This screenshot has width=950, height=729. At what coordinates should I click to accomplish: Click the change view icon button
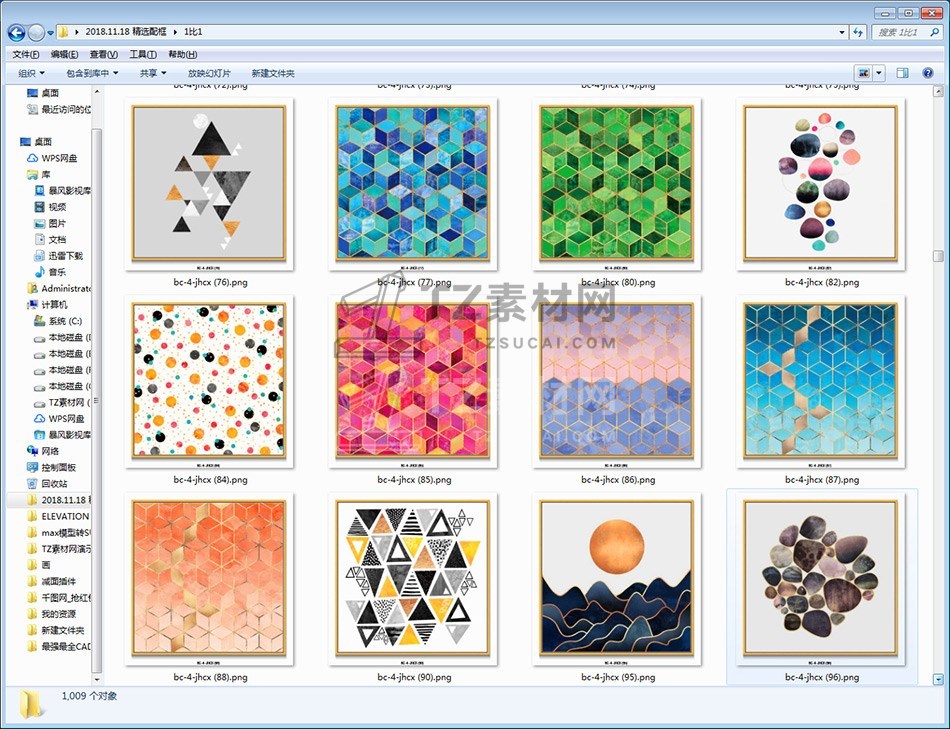click(863, 73)
